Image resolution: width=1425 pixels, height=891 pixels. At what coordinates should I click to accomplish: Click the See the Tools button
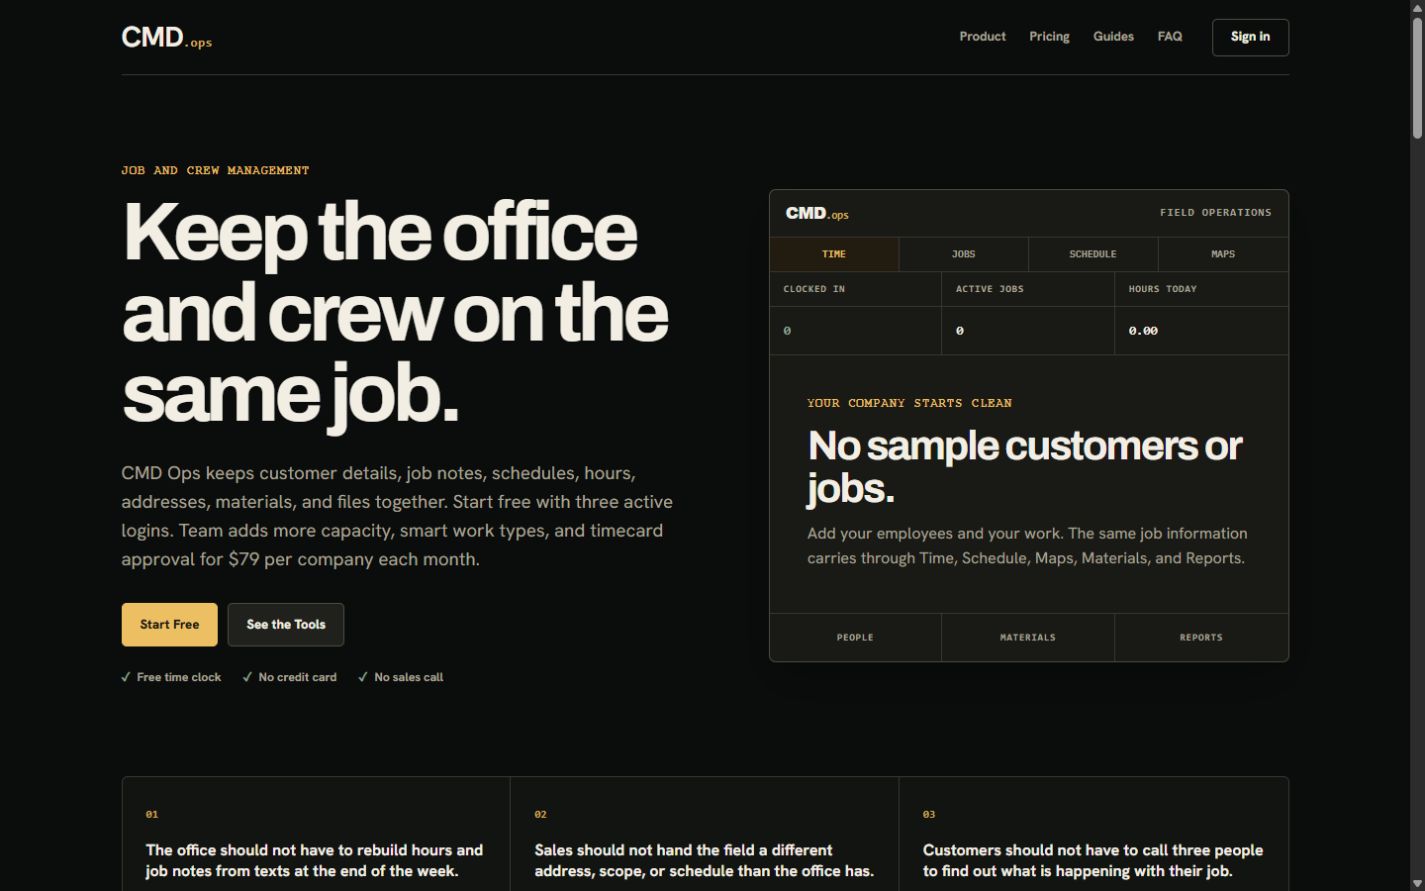286,624
